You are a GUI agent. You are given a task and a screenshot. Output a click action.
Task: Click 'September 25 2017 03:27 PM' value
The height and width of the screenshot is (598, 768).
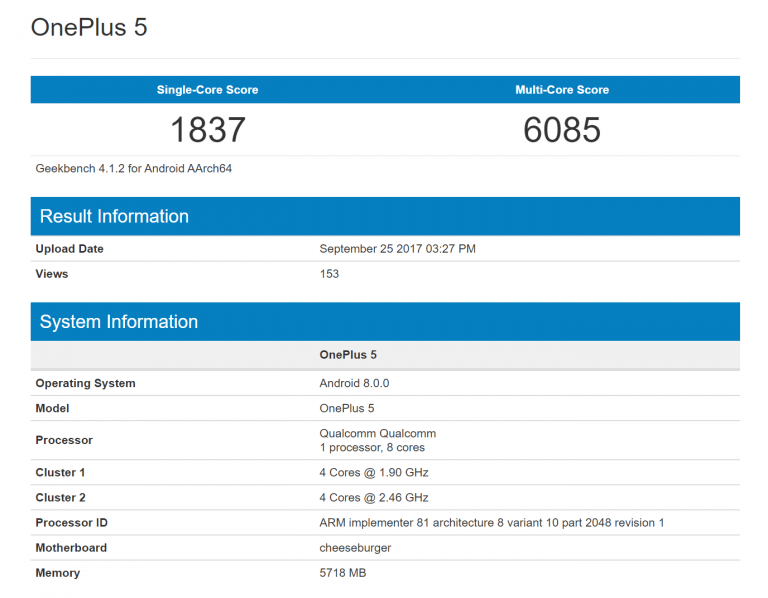point(398,249)
